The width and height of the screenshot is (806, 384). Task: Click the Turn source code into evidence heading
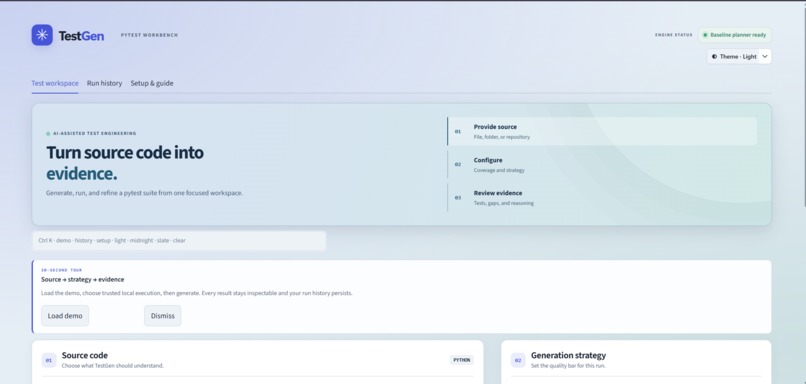tap(125, 163)
